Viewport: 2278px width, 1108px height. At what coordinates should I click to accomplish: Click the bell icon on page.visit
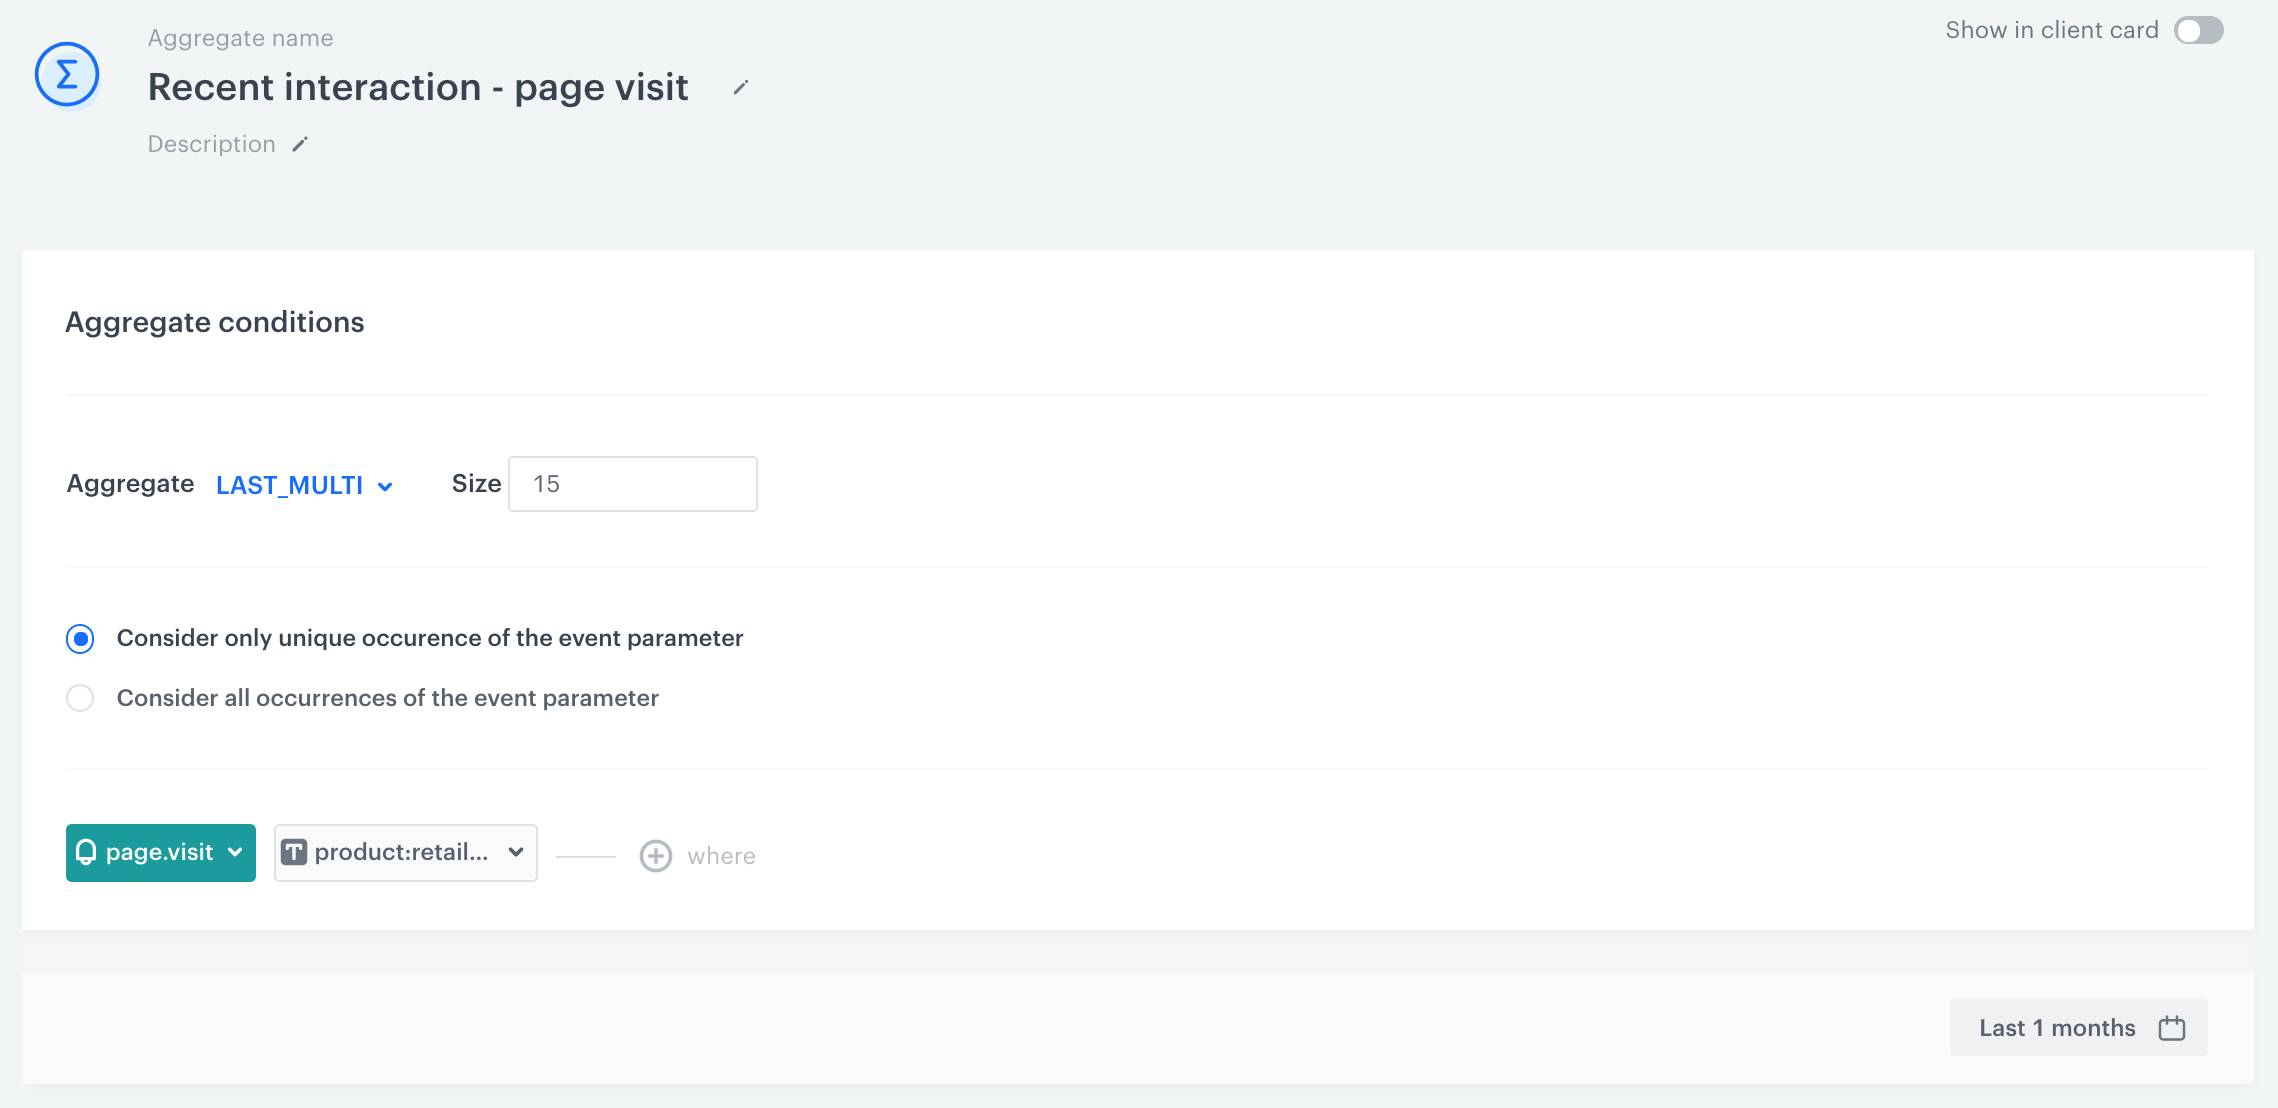coord(86,852)
